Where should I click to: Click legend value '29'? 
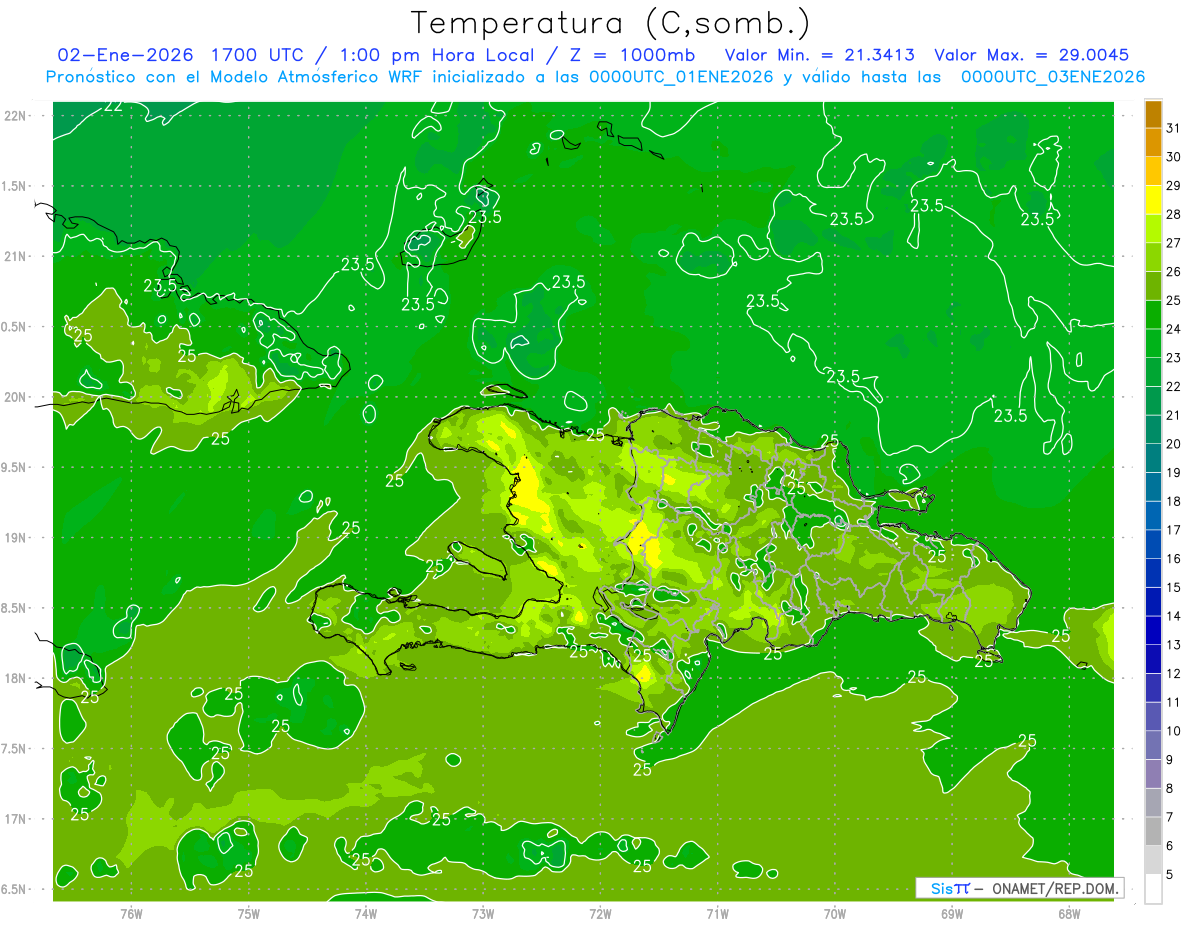pos(1173,185)
